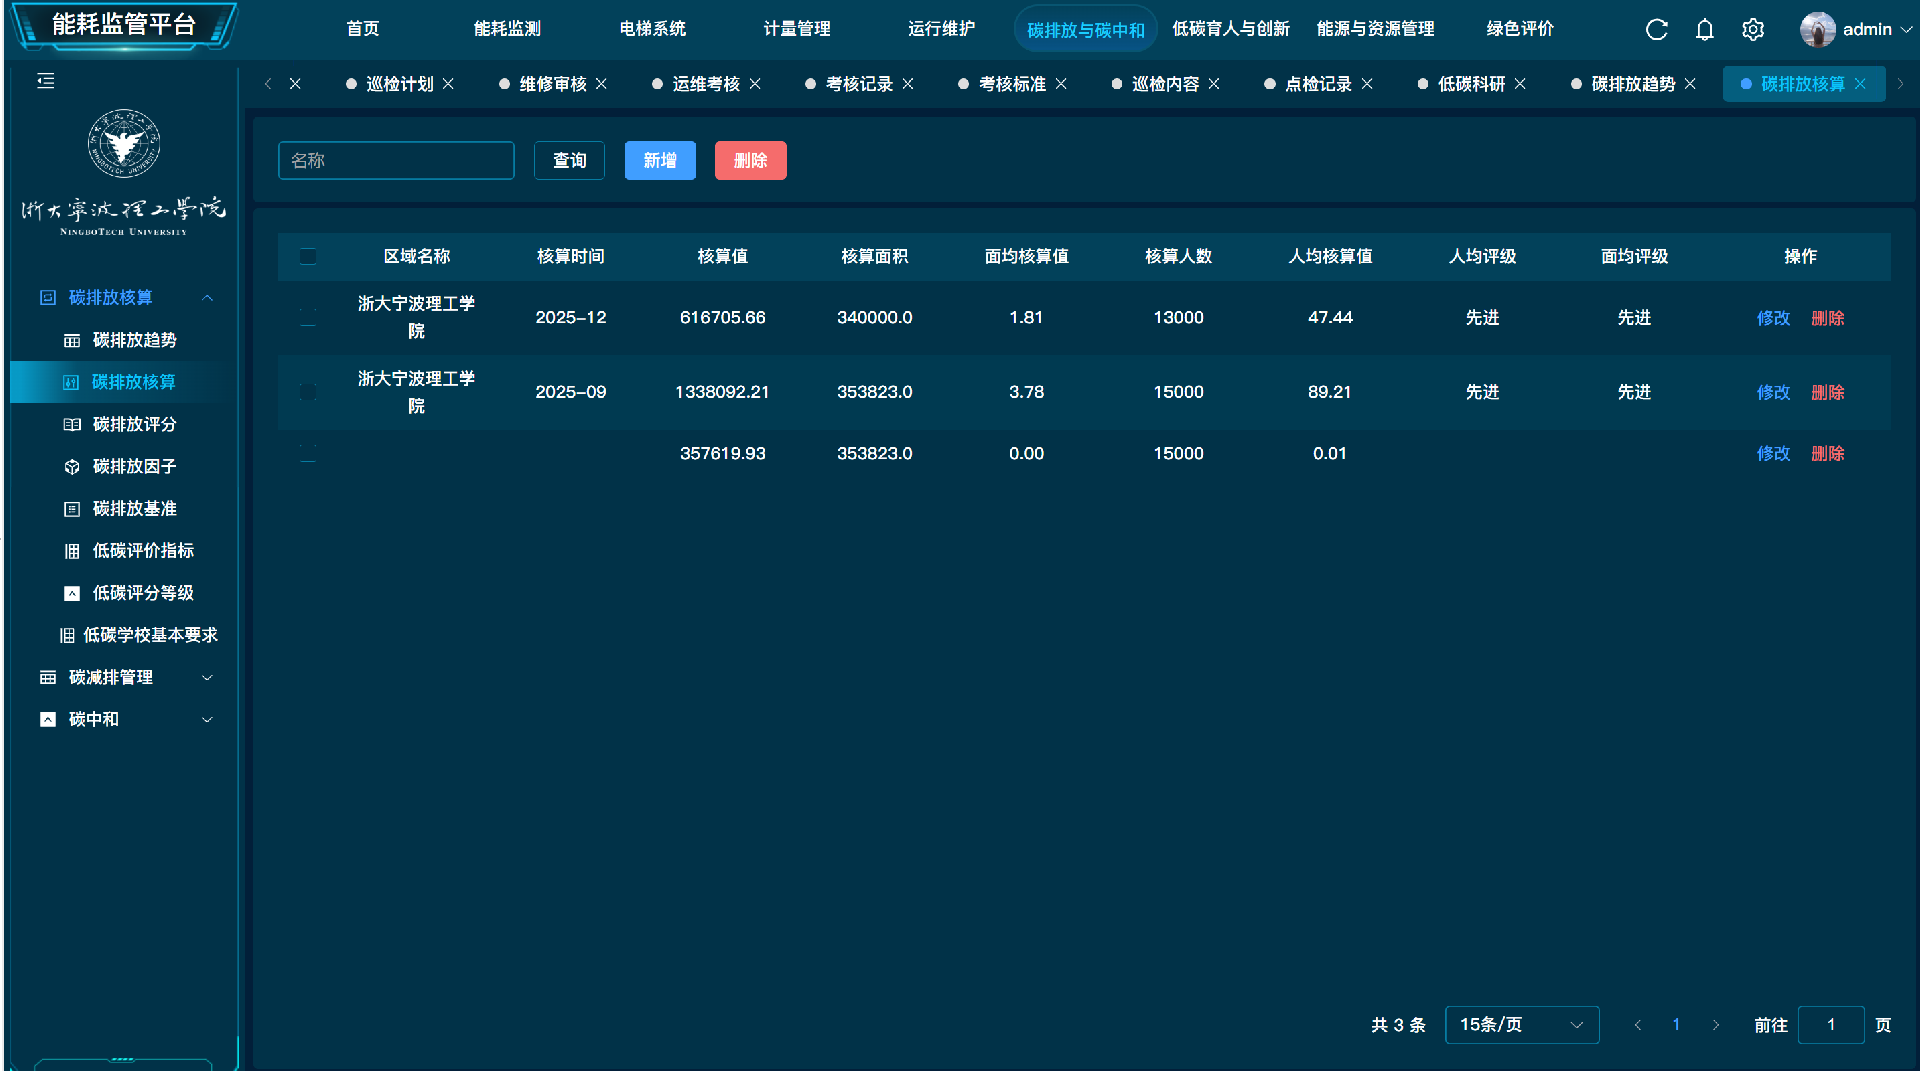Open notifications bell icon
This screenshot has width=1920, height=1071.
[1704, 30]
